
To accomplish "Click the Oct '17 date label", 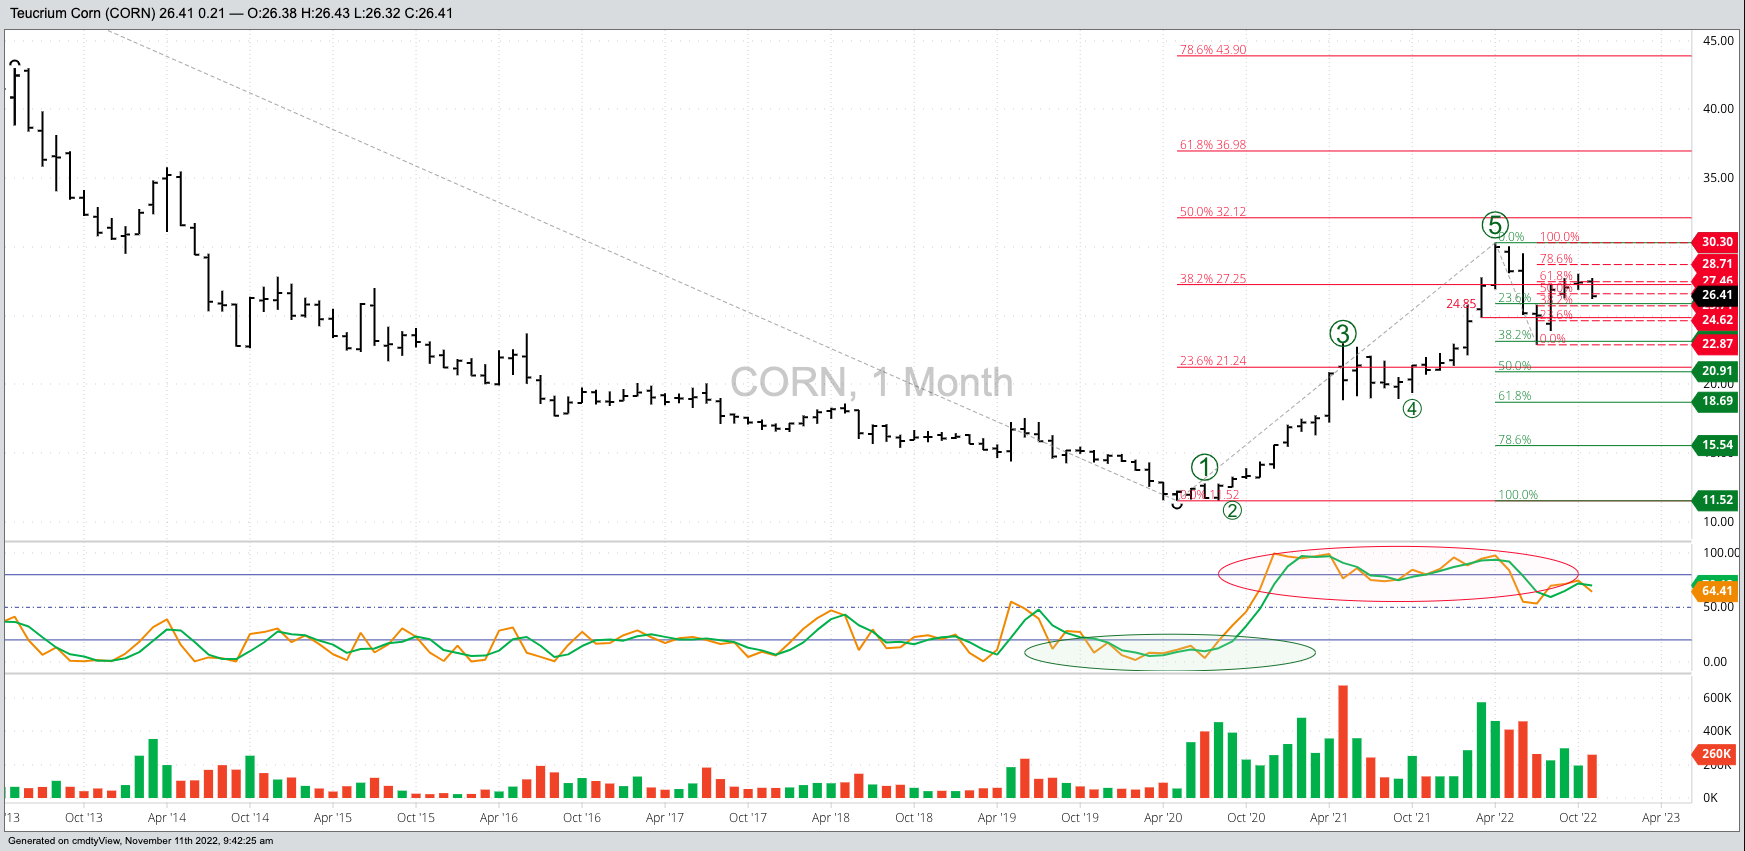I will coord(748,818).
